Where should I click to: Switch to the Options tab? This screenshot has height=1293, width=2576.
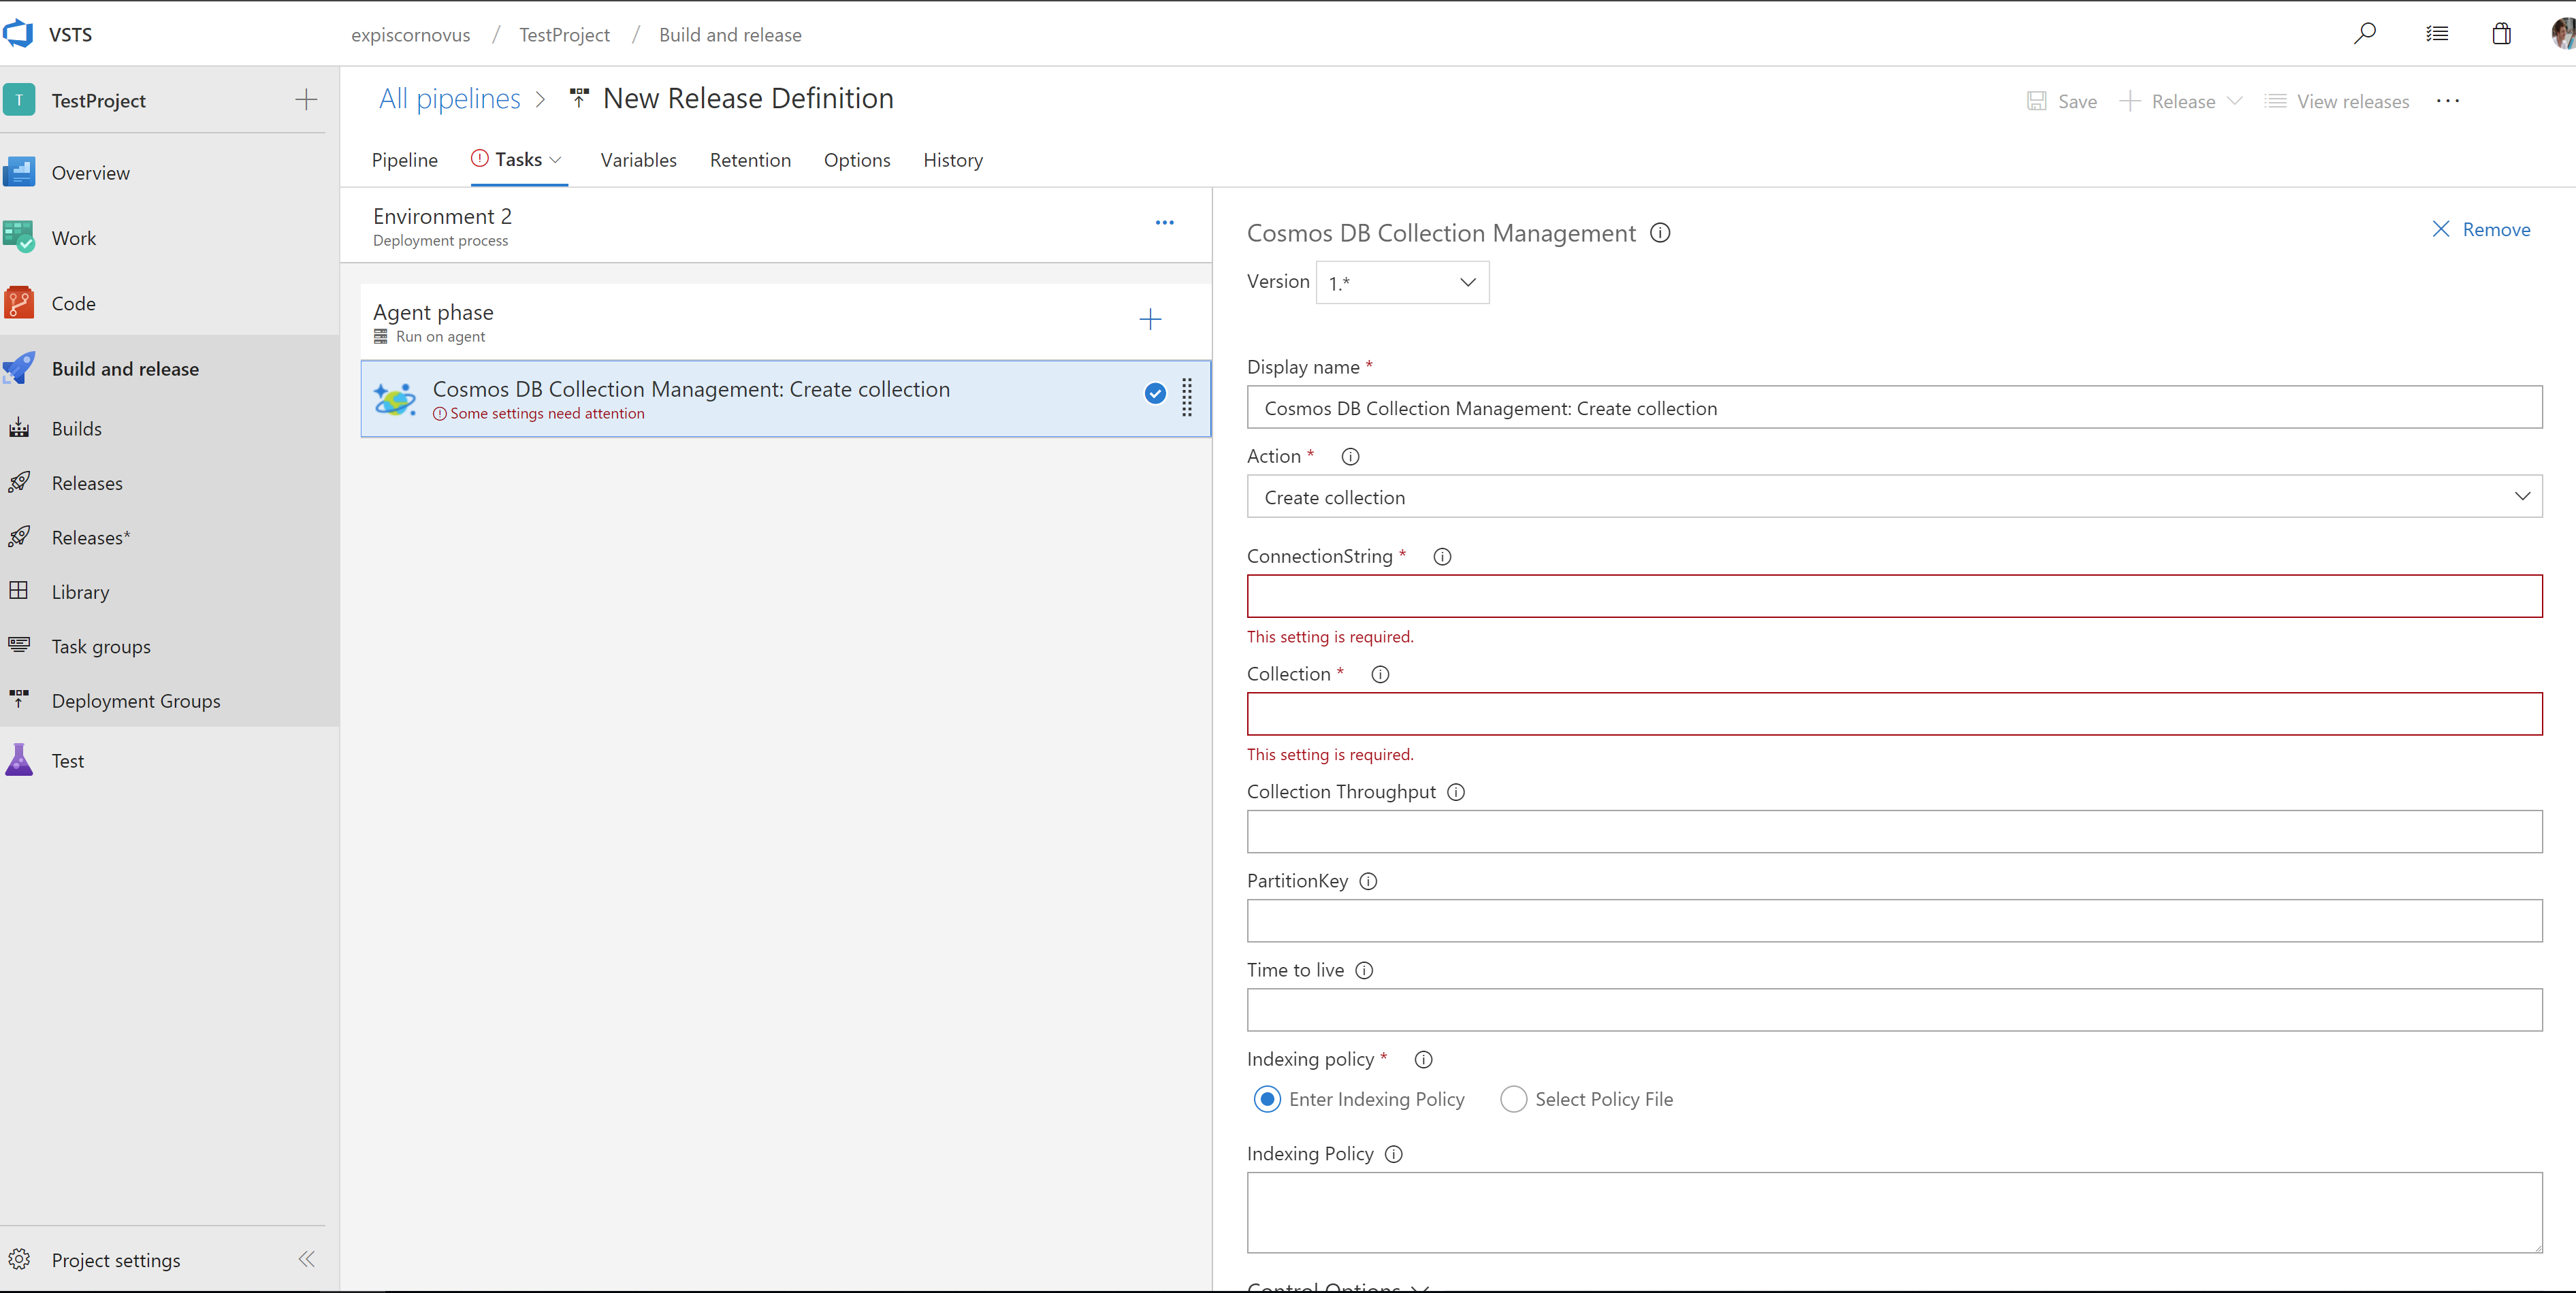click(857, 160)
